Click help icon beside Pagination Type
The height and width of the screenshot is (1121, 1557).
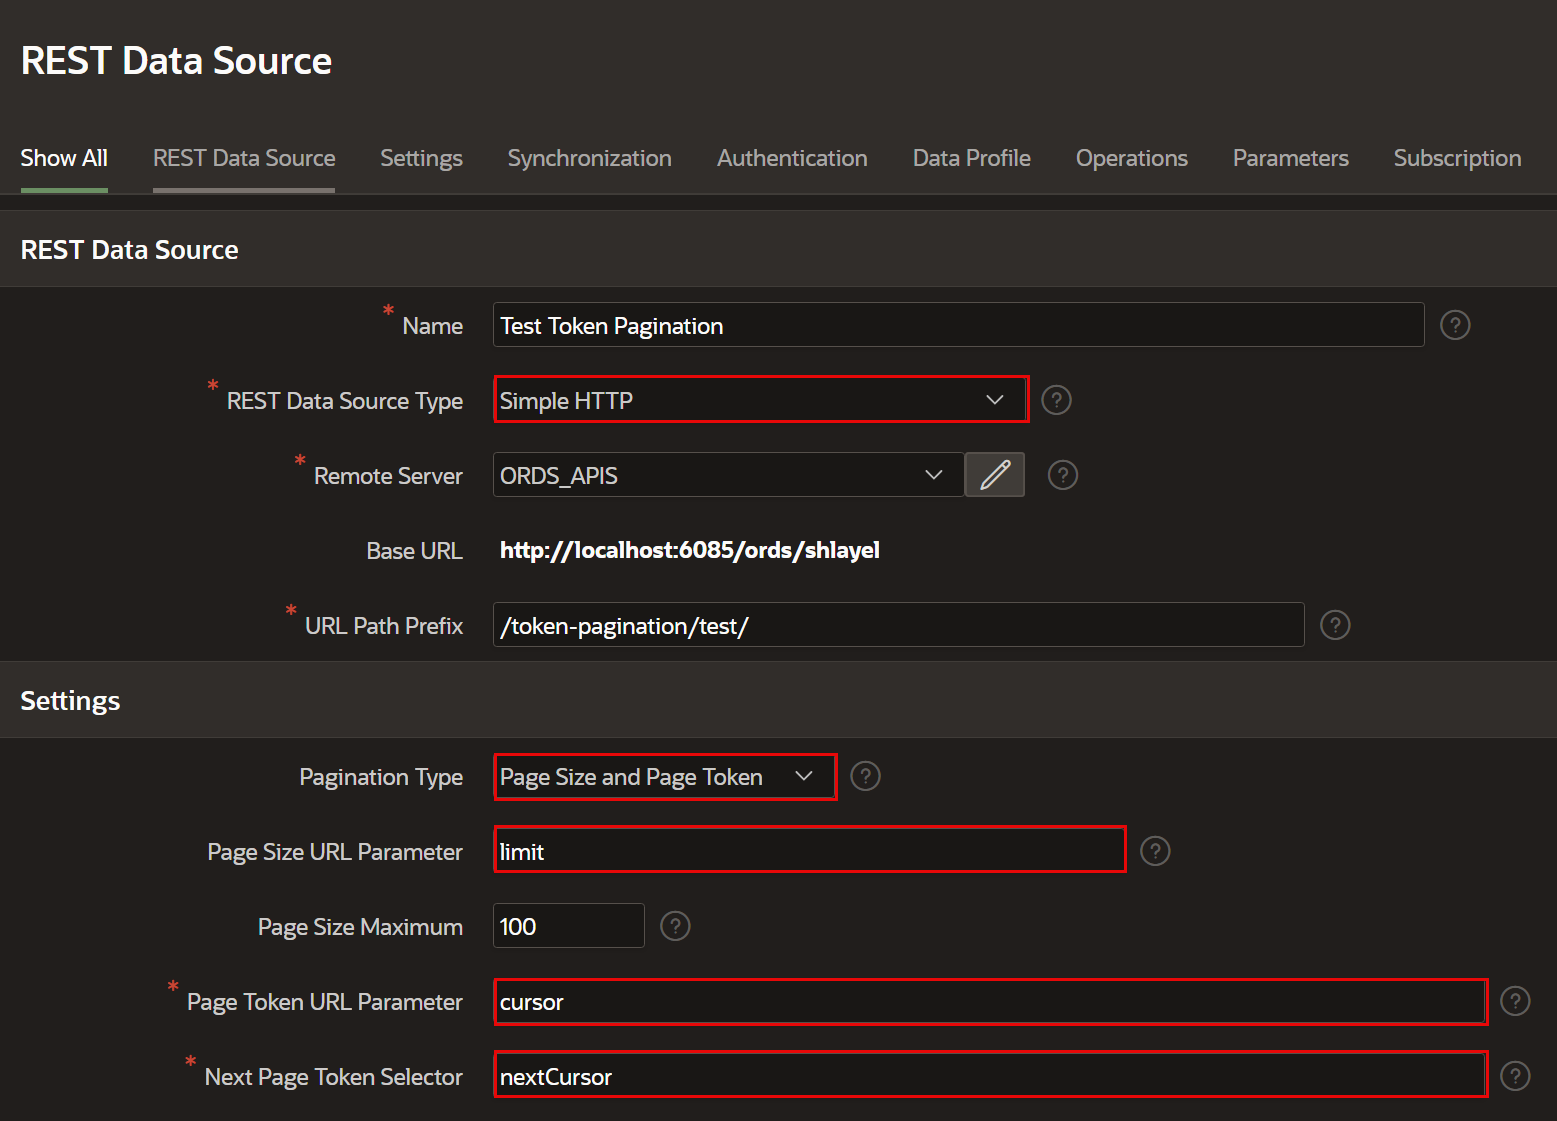864,776
